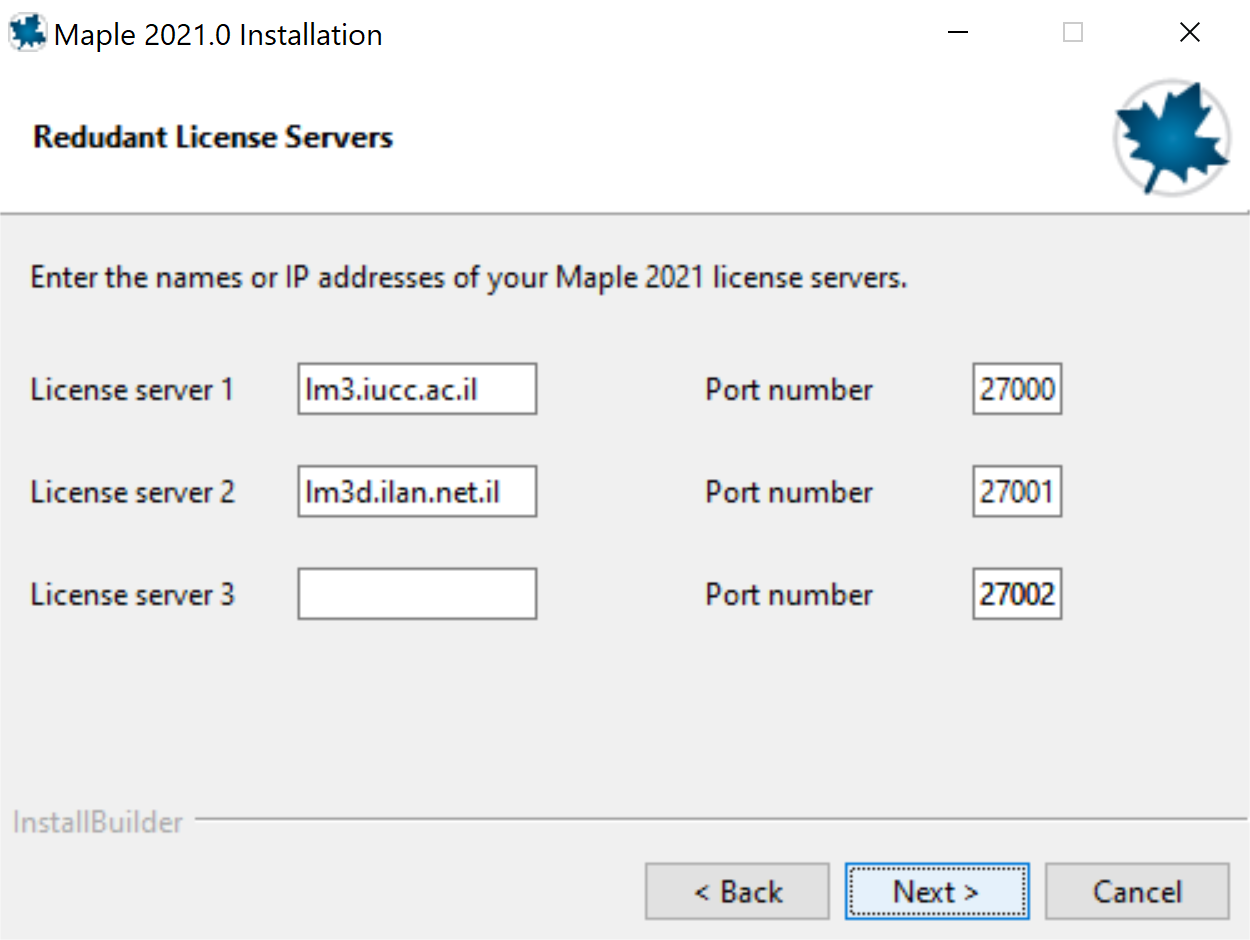Click the Maple leaf icon in title bar
The width and height of the screenshot is (1250, 940).
tap(27, 33)
